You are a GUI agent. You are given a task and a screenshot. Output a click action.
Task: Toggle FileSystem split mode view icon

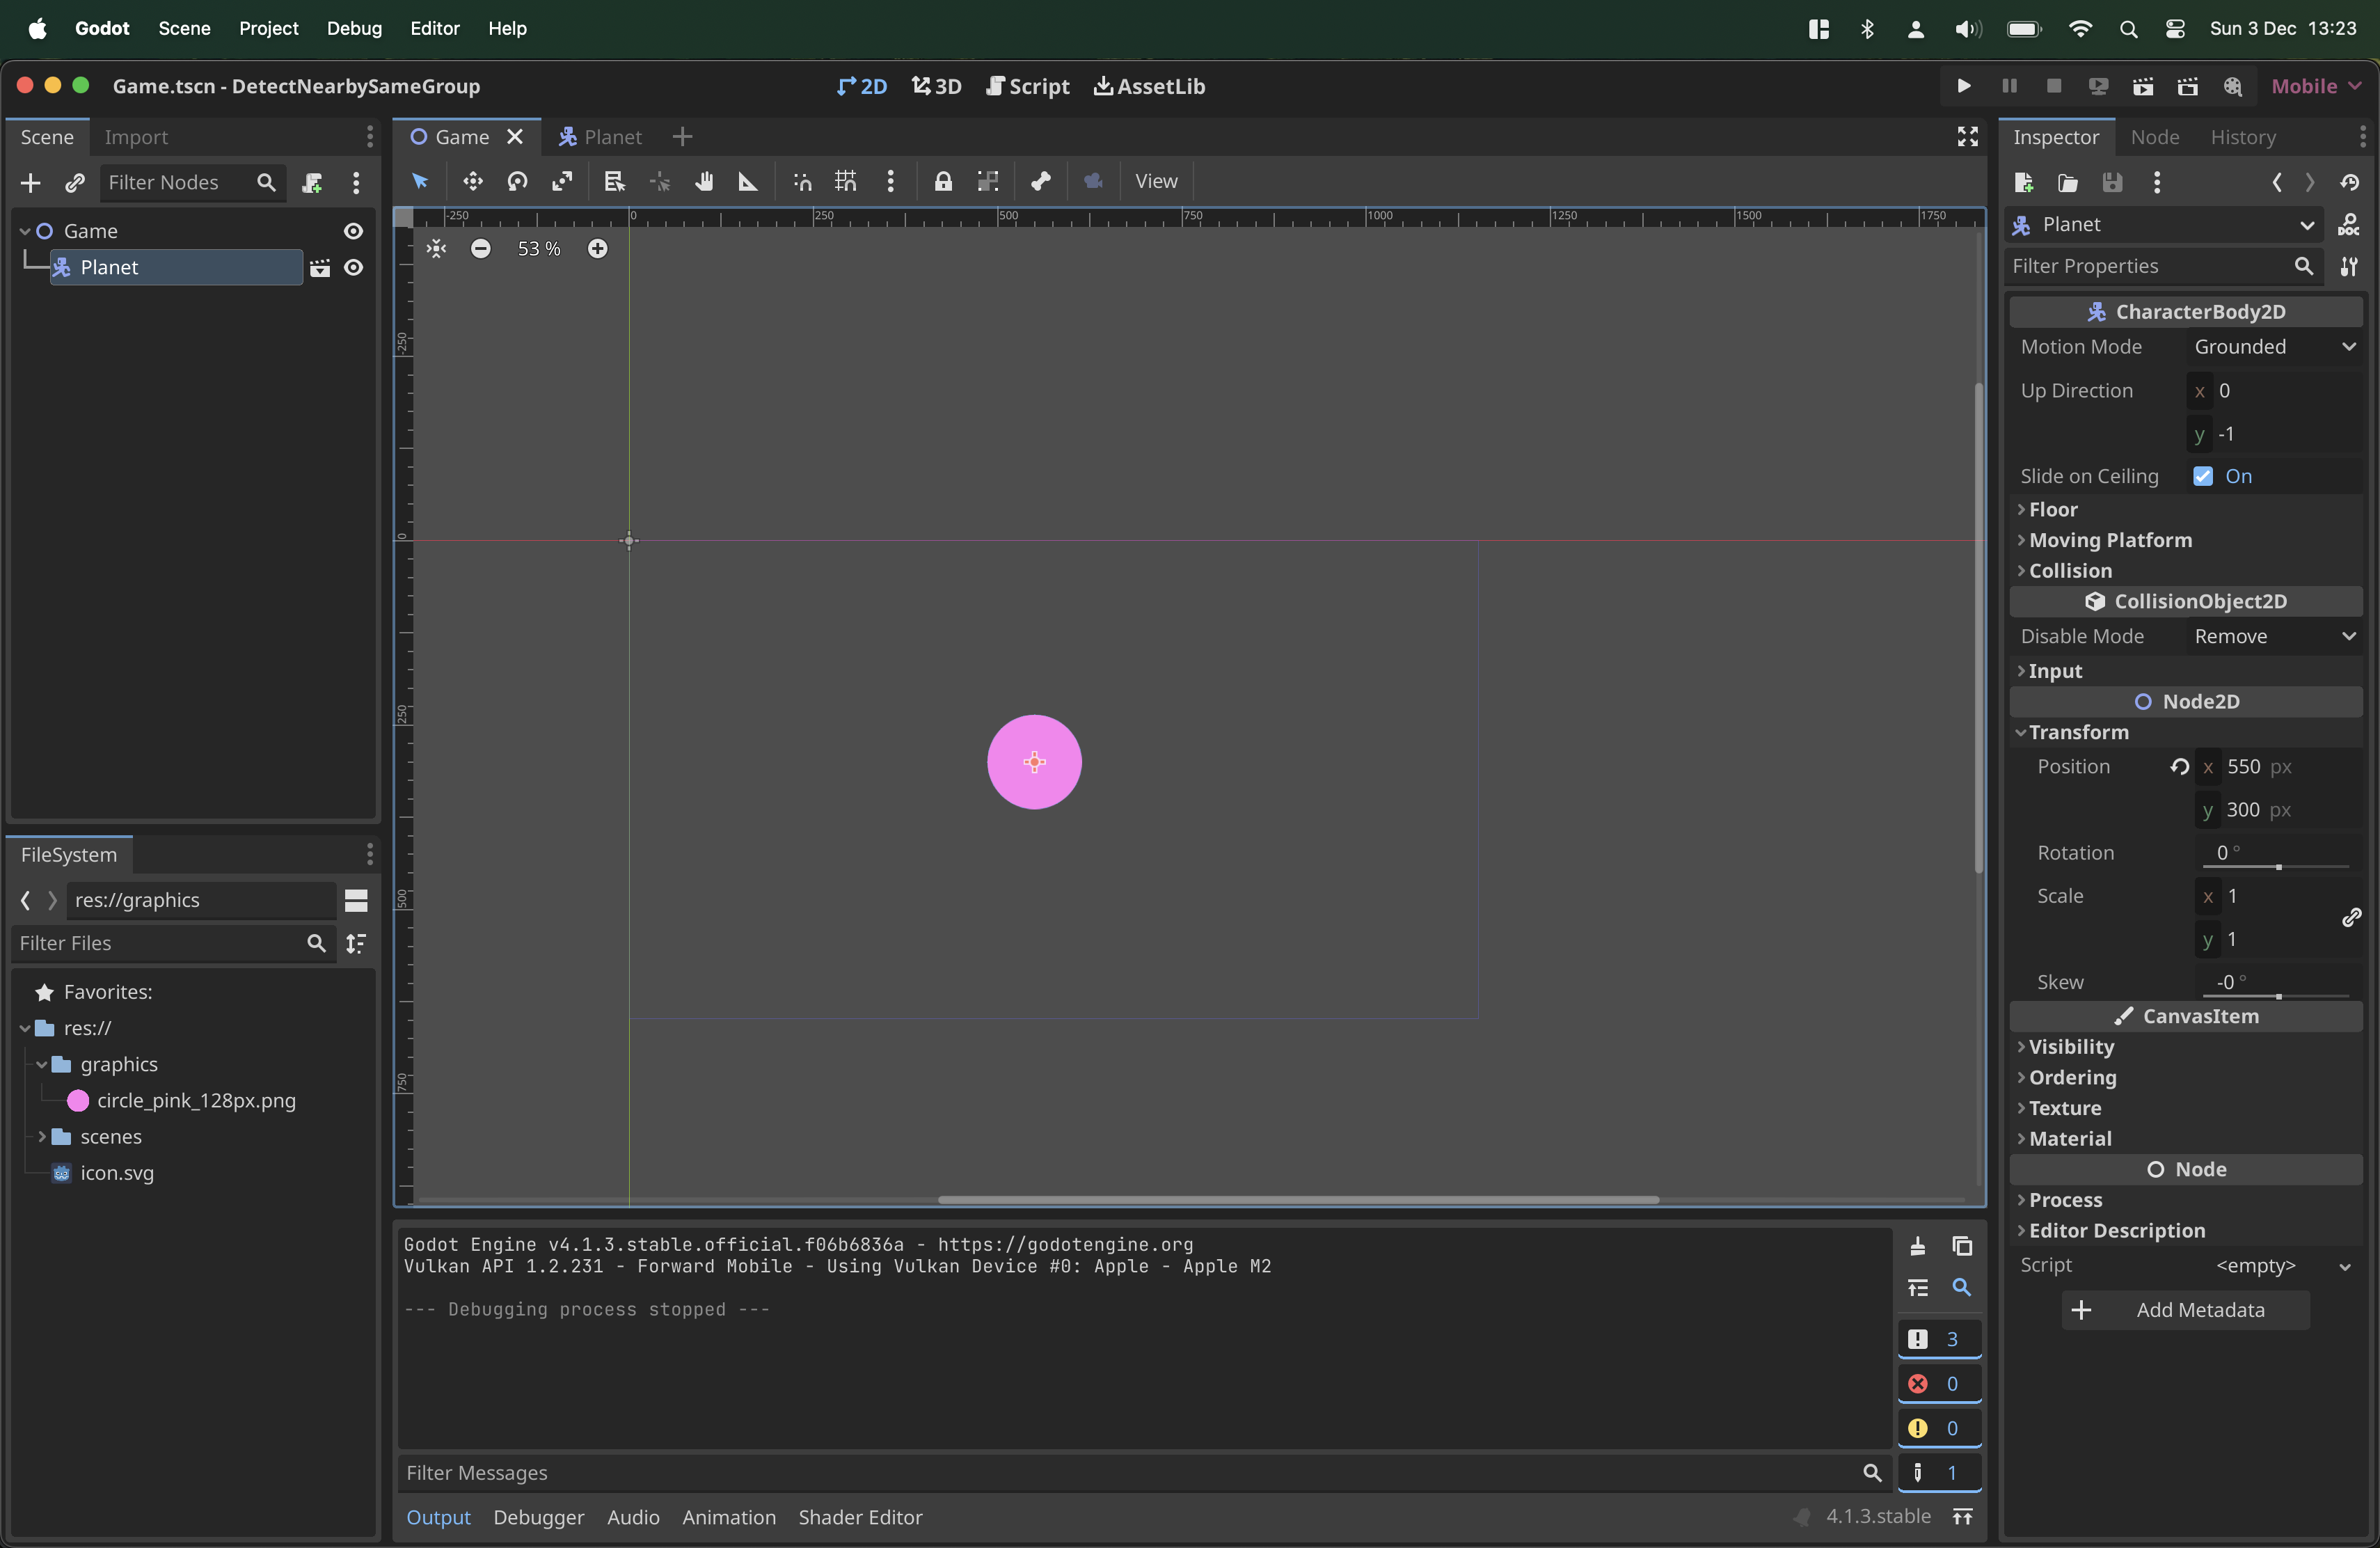pos(356,900)
